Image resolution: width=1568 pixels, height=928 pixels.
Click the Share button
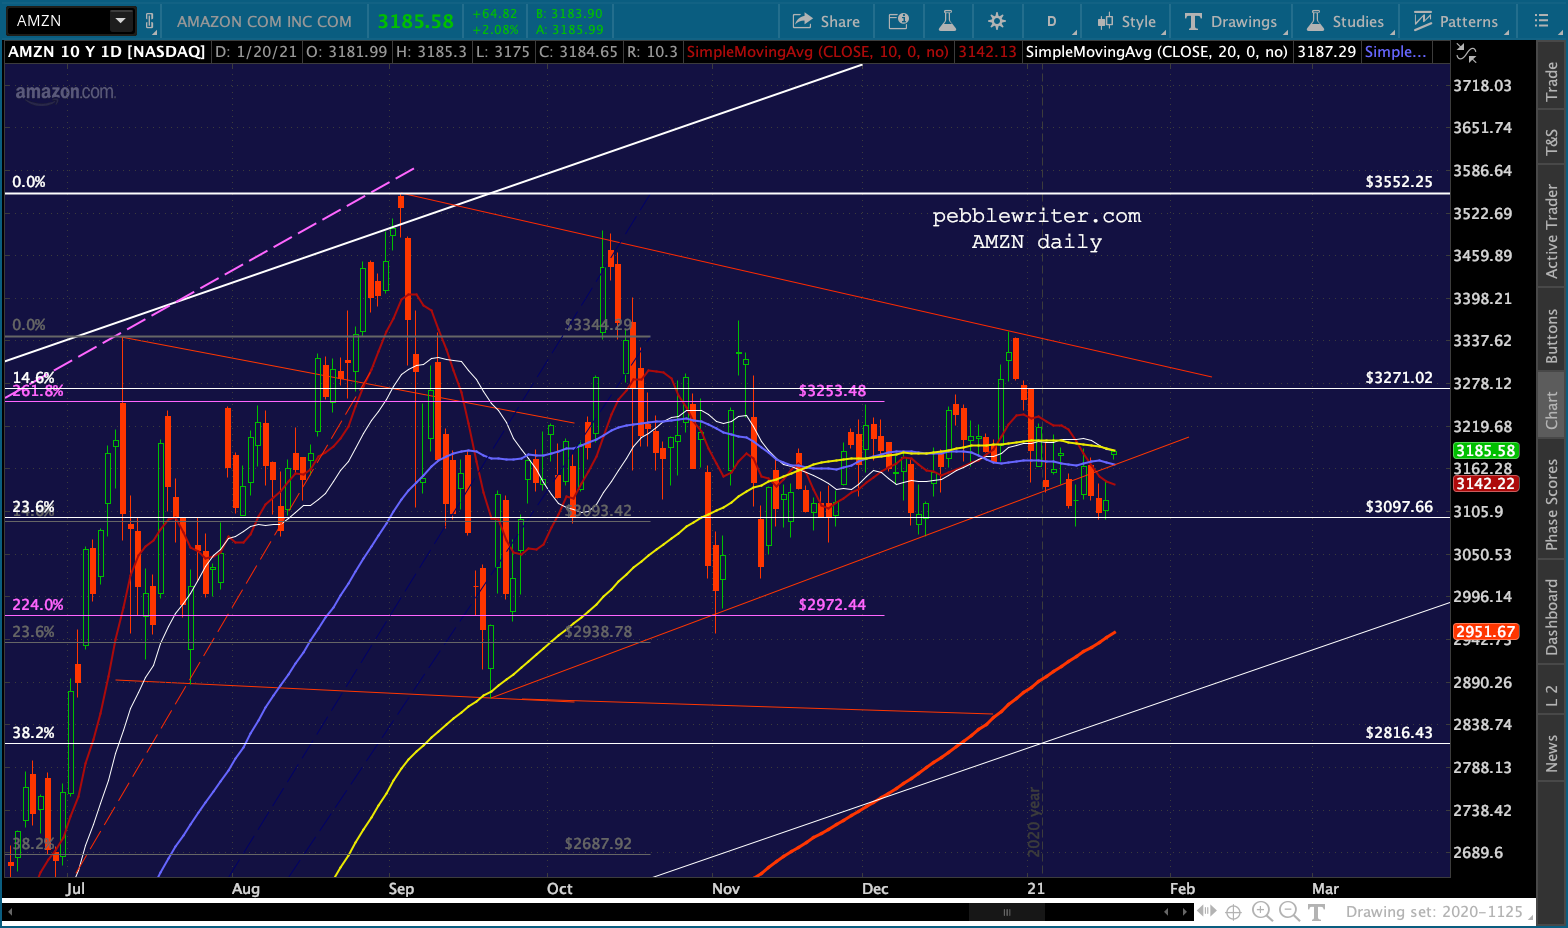pyautogui.click(x=826, y=21)
